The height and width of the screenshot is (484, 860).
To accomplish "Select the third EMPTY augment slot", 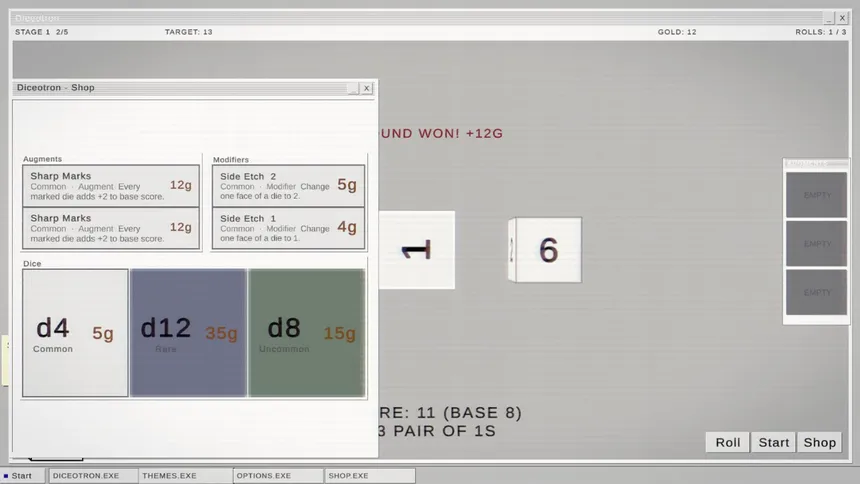I will click(817, 292).
